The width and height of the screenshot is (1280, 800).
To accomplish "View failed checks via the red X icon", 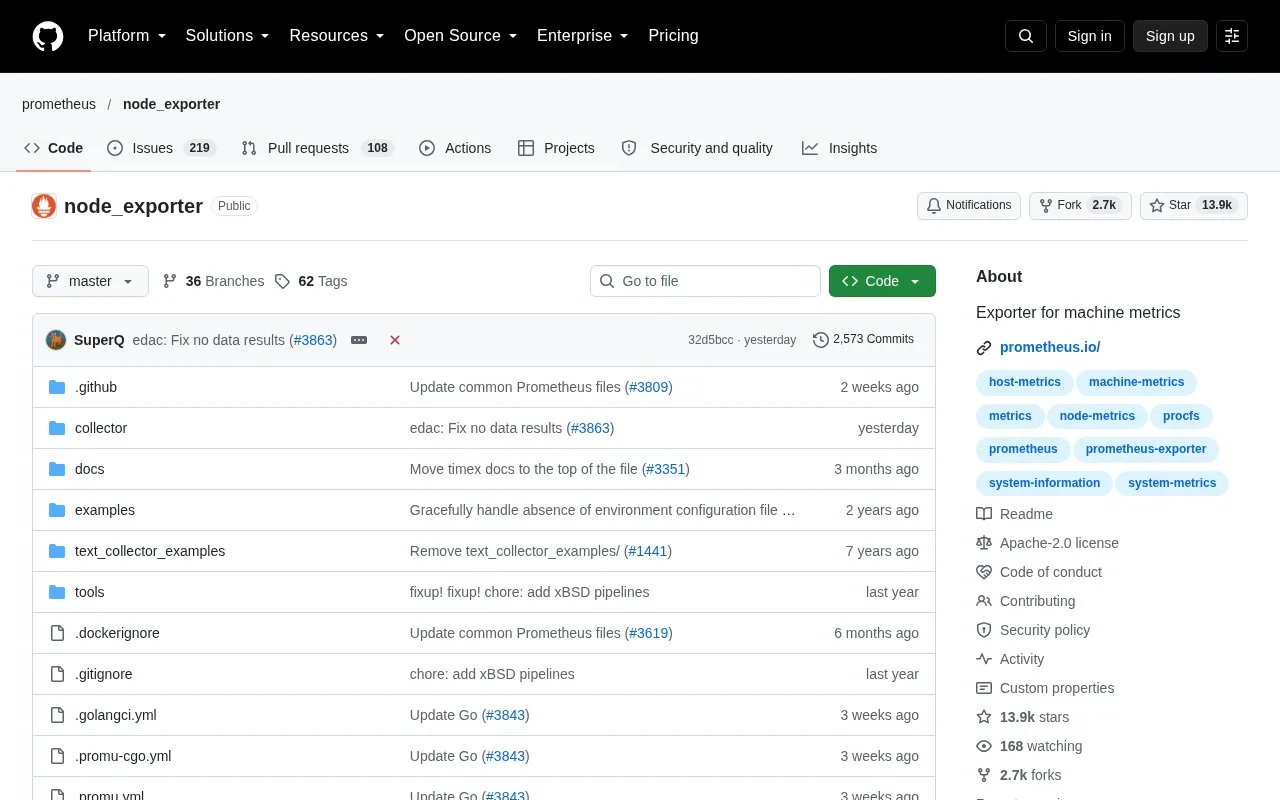I will pos(395,340).
